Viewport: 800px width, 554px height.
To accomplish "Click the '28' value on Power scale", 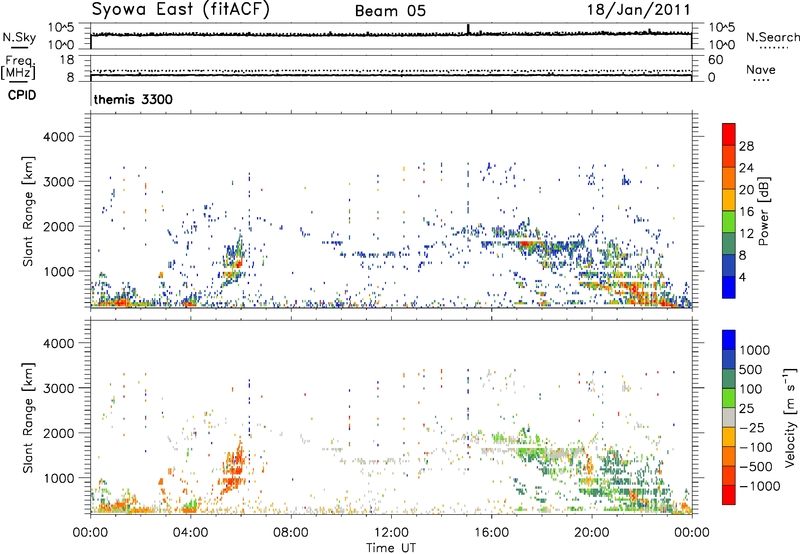I will coord(746,146).
